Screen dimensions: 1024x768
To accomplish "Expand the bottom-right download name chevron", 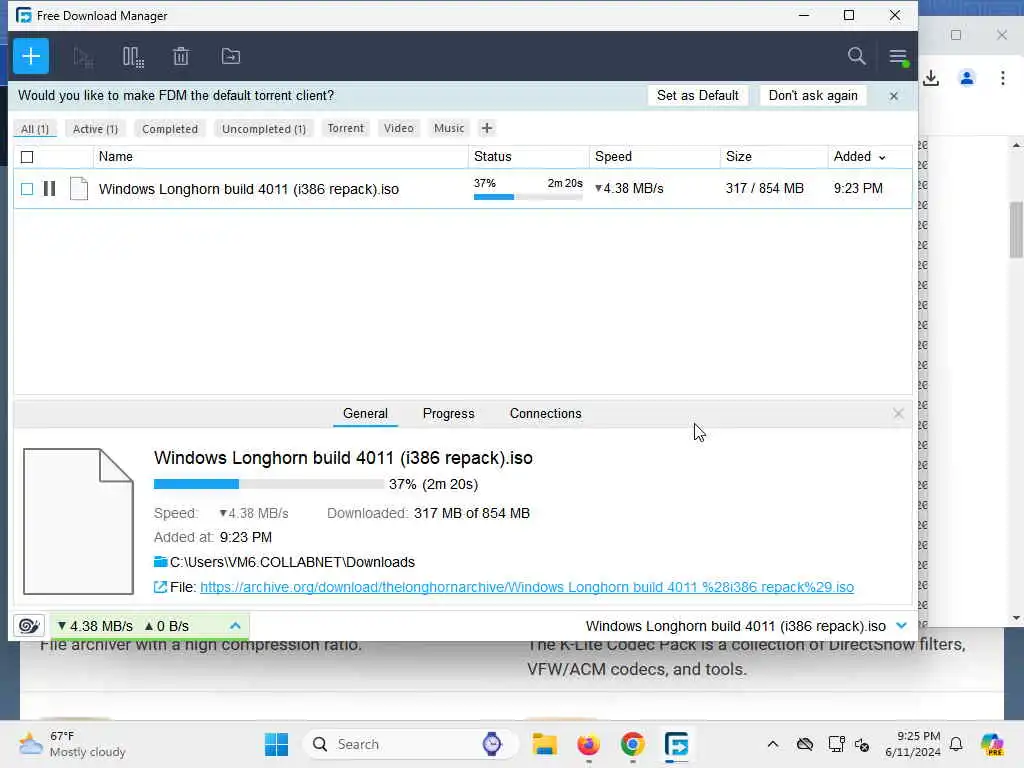I will (901, 626).
